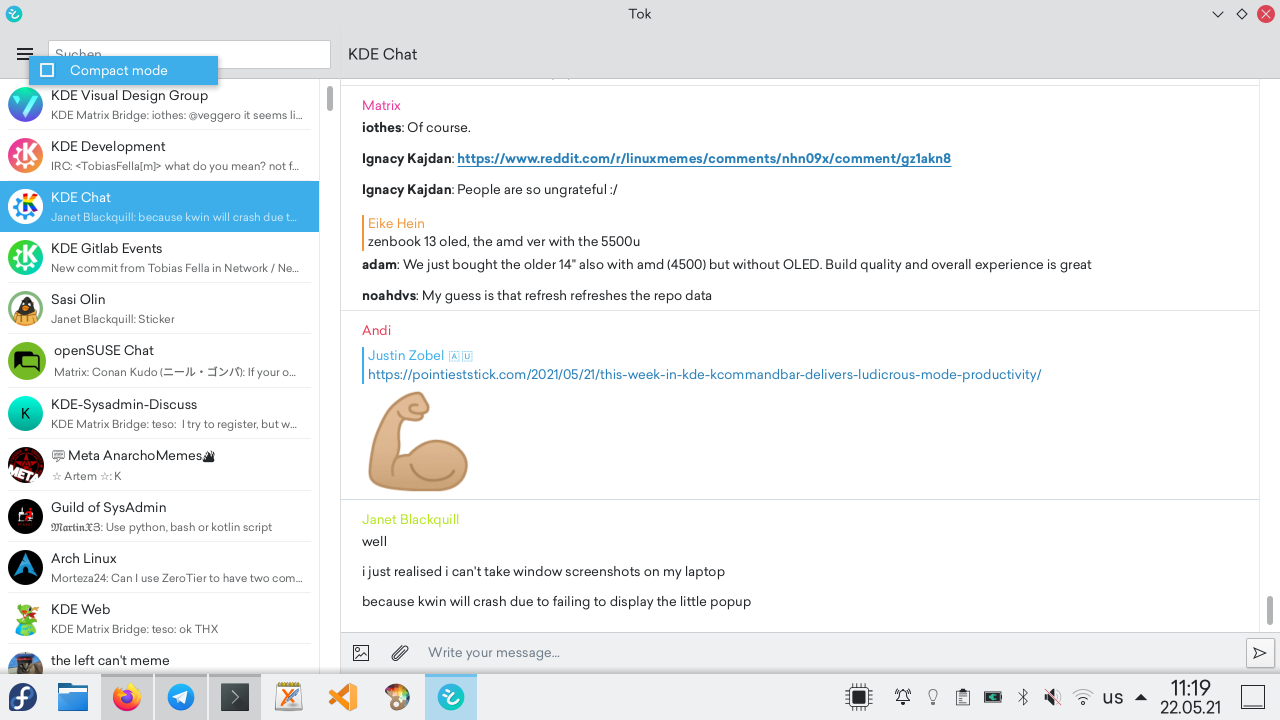The width and height of the screenshot is (1280, 720).
Task: Click the Arch Linux logo avatar
Action: pyautogui.click(x=26, y=568)
